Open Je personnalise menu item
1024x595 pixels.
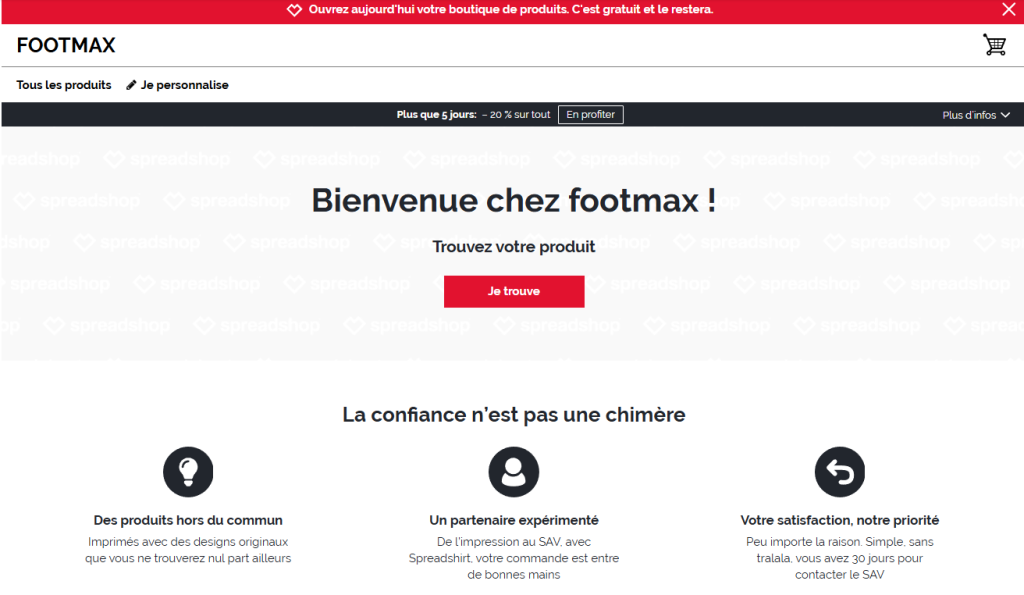(178, 85)
